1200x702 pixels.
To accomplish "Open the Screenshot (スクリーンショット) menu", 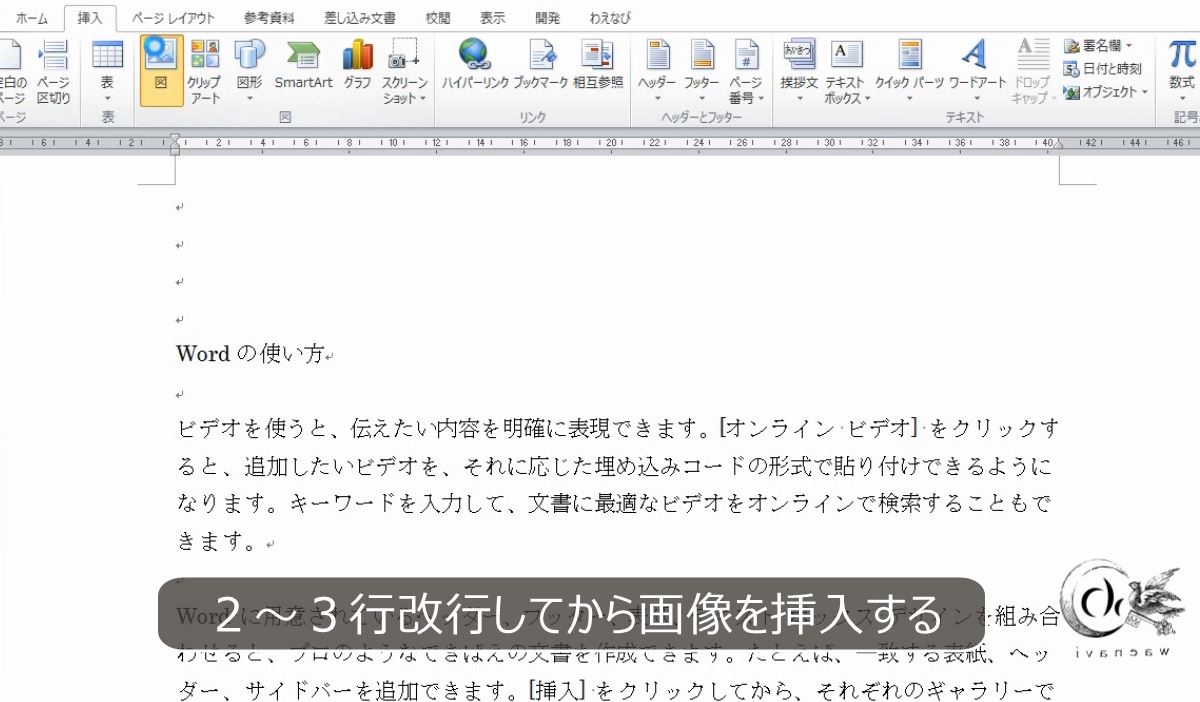I will 405,70.
